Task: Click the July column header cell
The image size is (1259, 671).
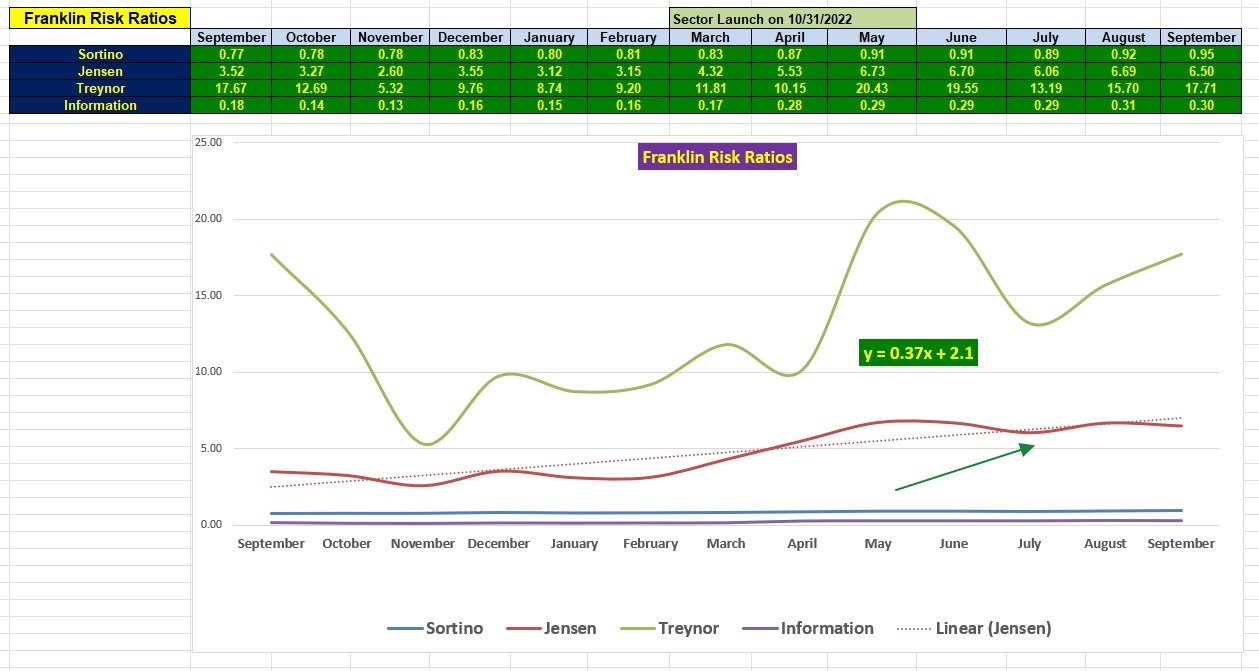Action: 1045,37
